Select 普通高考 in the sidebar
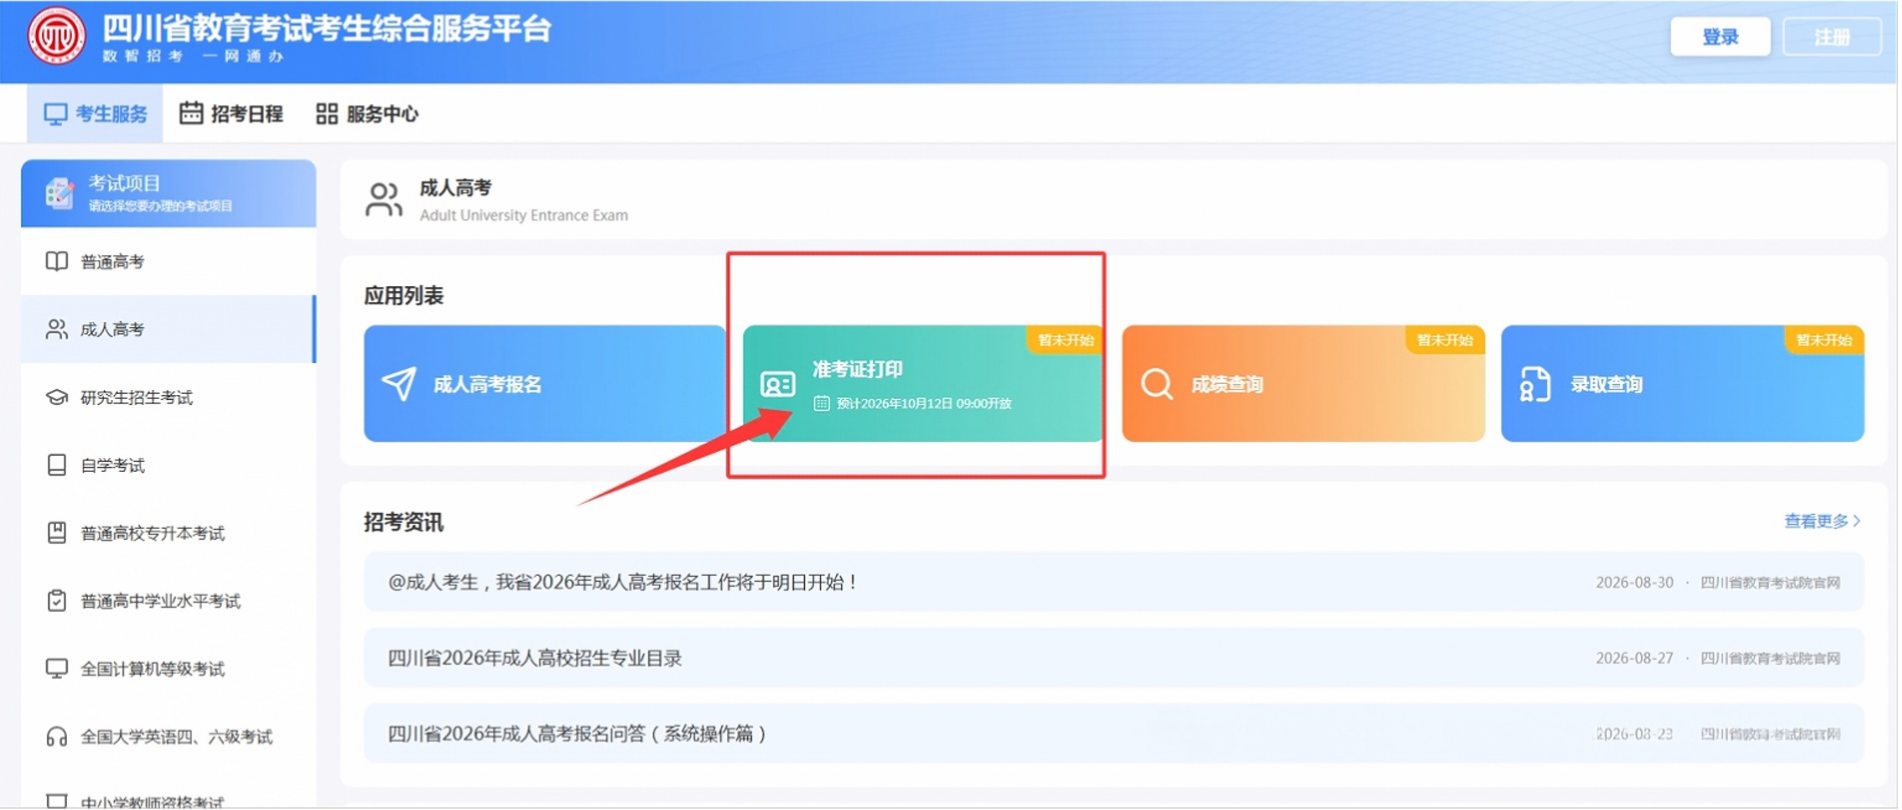Viewport: 1902px width, 810px height. click(x=168, y=262)
